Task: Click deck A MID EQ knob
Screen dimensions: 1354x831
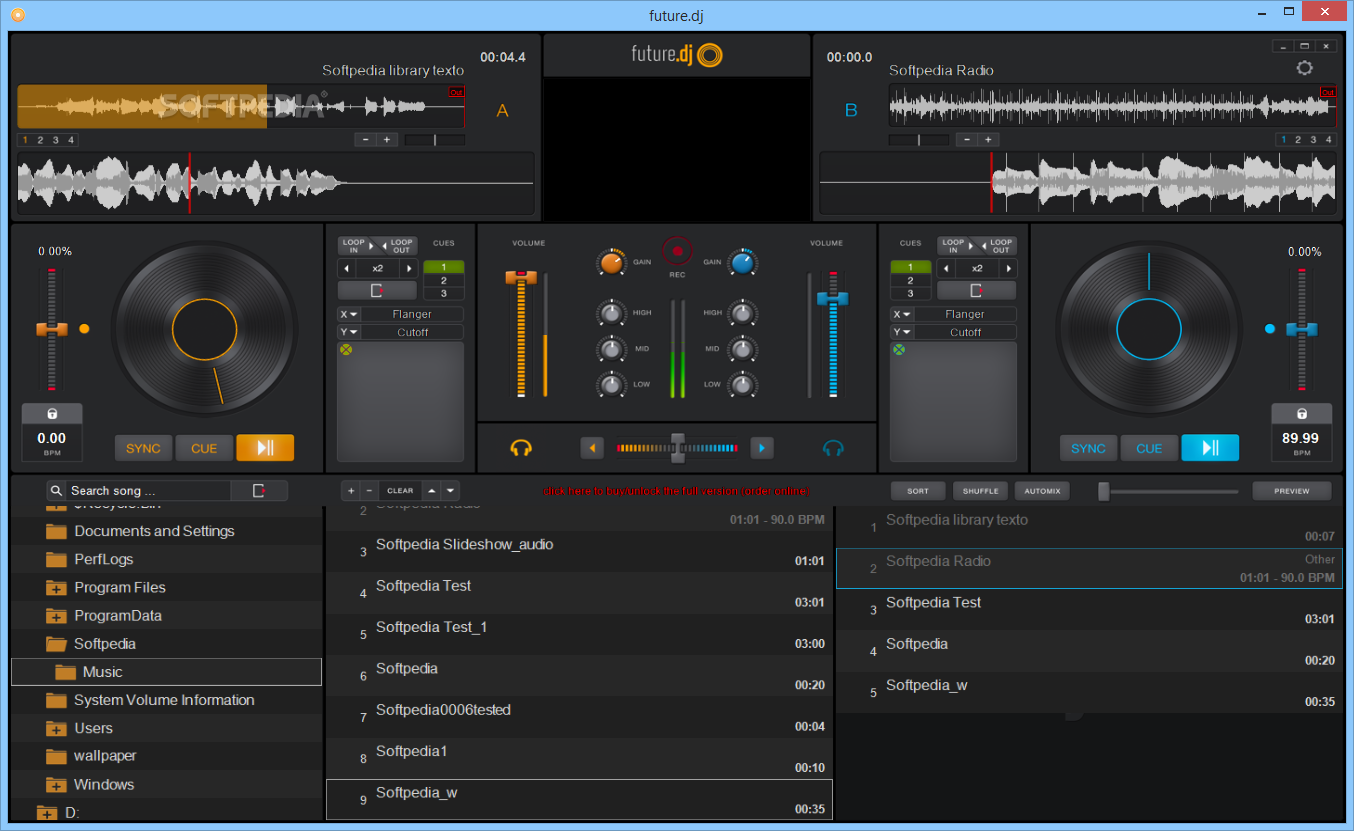Action: tap(611, 349)
